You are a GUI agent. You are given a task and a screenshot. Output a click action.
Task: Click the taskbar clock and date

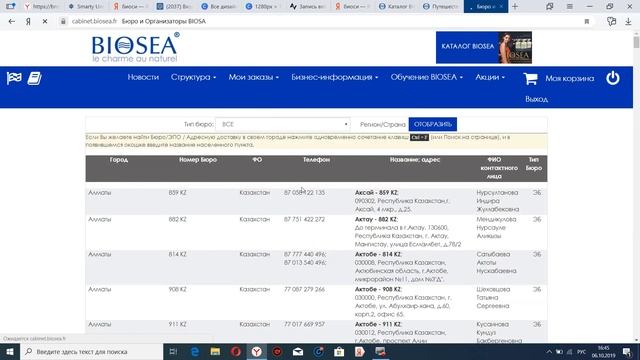coord(603,351)
